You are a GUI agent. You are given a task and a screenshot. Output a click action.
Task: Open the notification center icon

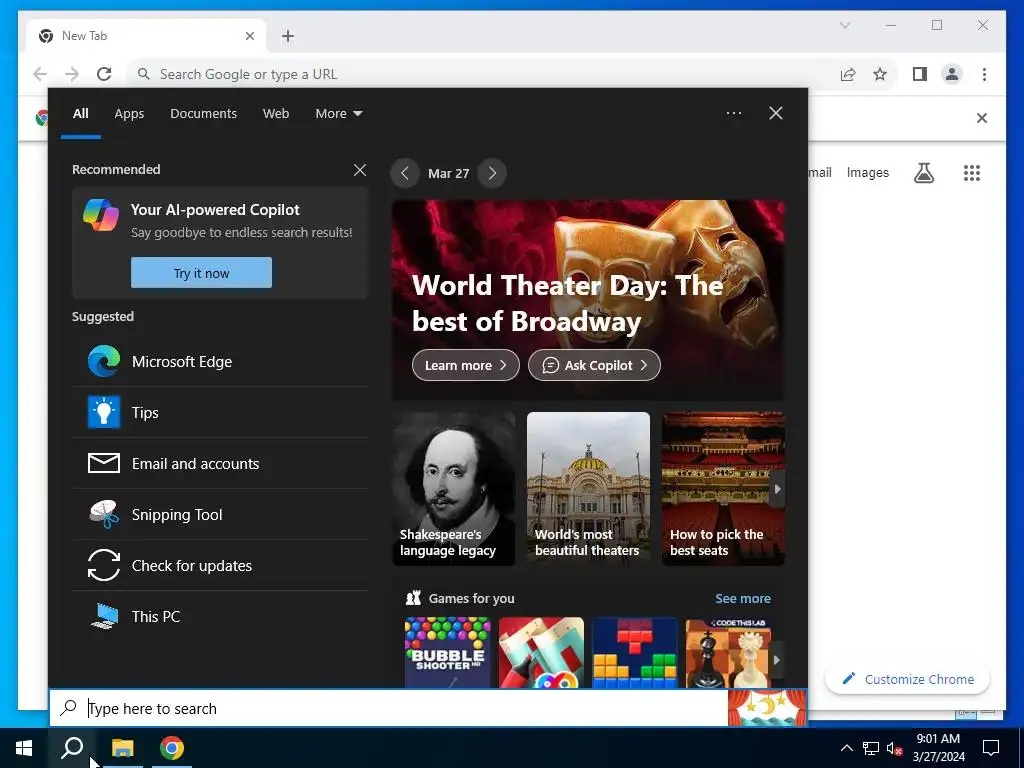[991, 748]
